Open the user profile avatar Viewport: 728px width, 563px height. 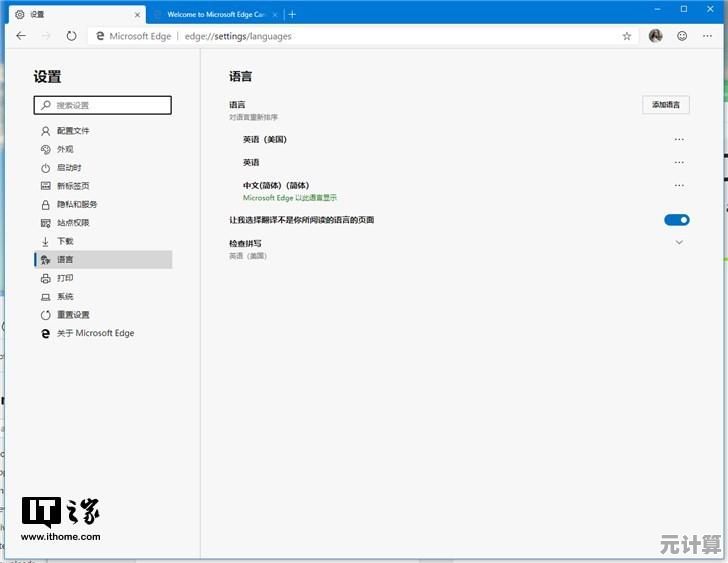tap(656, 36)
